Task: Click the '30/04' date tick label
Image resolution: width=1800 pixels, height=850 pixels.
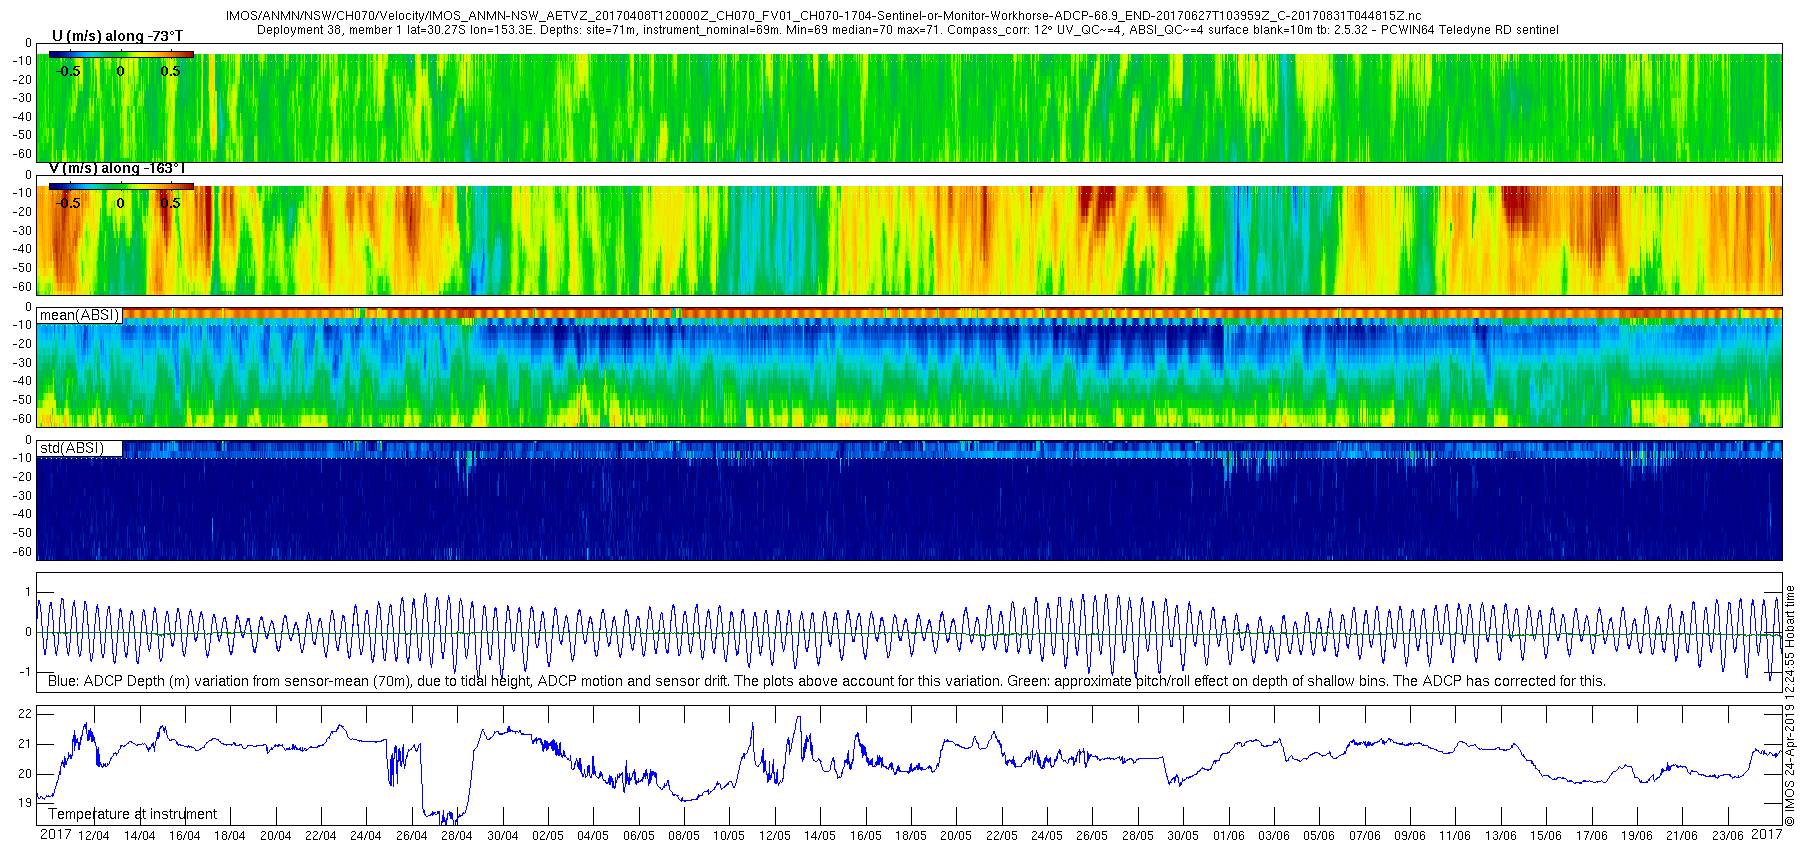Action: (x=503, y=836)
